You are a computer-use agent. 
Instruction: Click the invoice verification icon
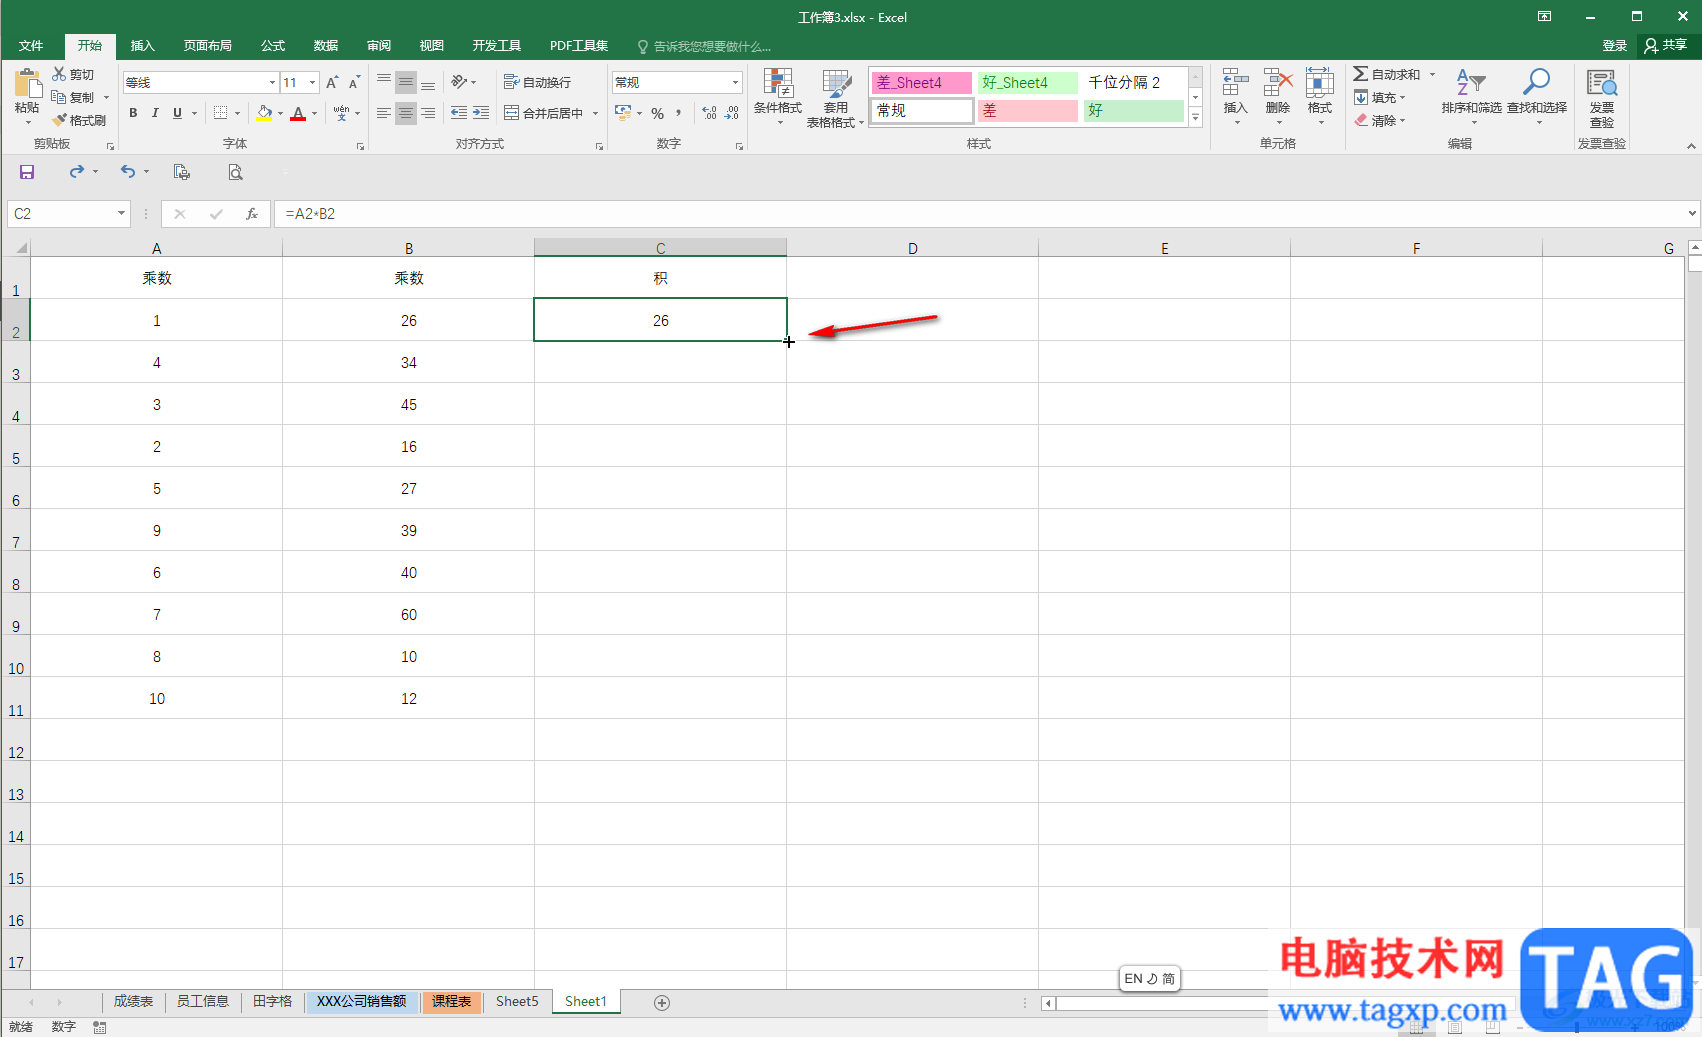click(1602, 83)
